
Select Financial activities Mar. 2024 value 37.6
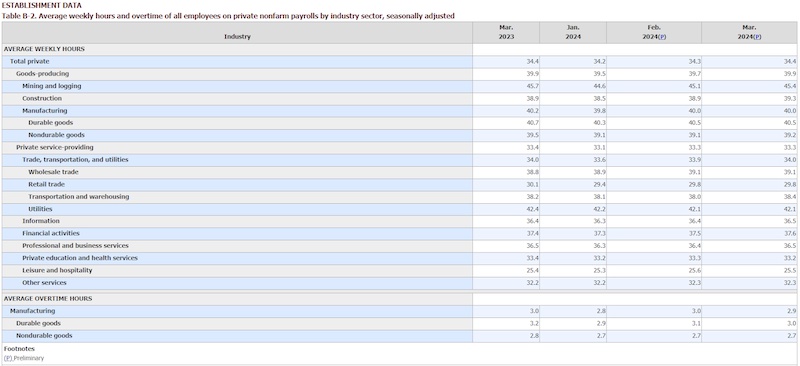789,233
